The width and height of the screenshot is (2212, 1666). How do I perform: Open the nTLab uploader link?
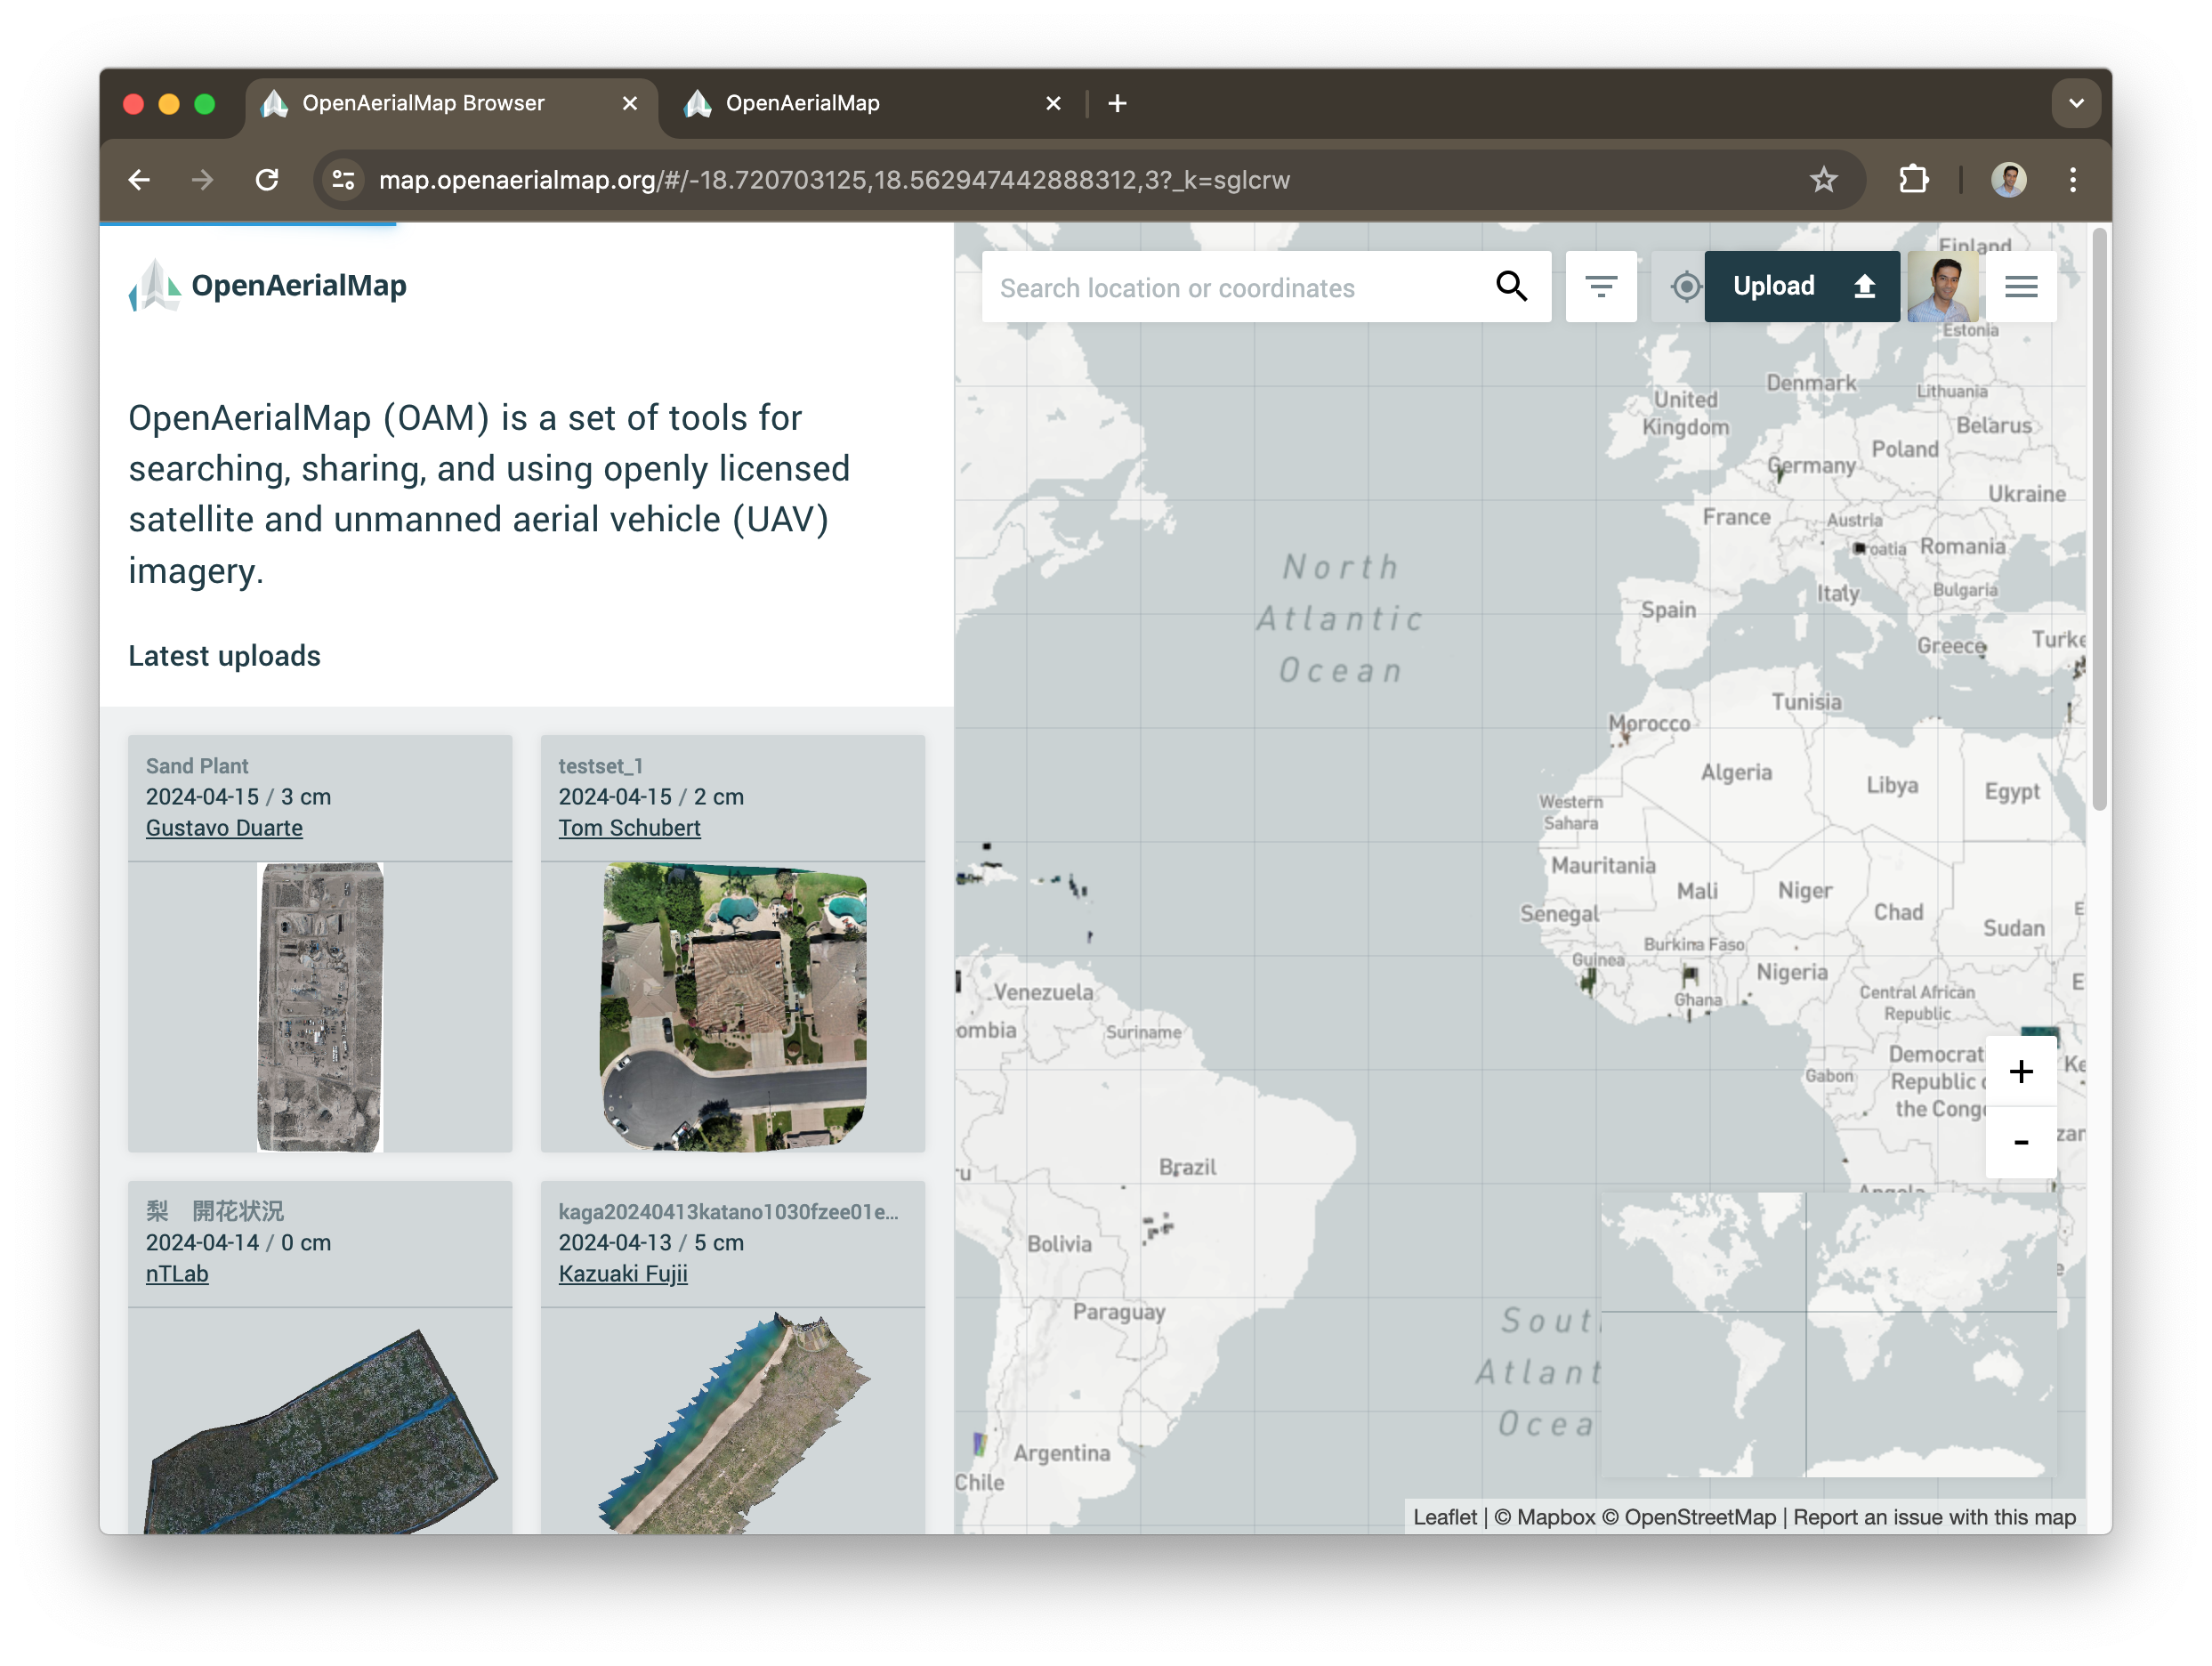pos(177,1274)
